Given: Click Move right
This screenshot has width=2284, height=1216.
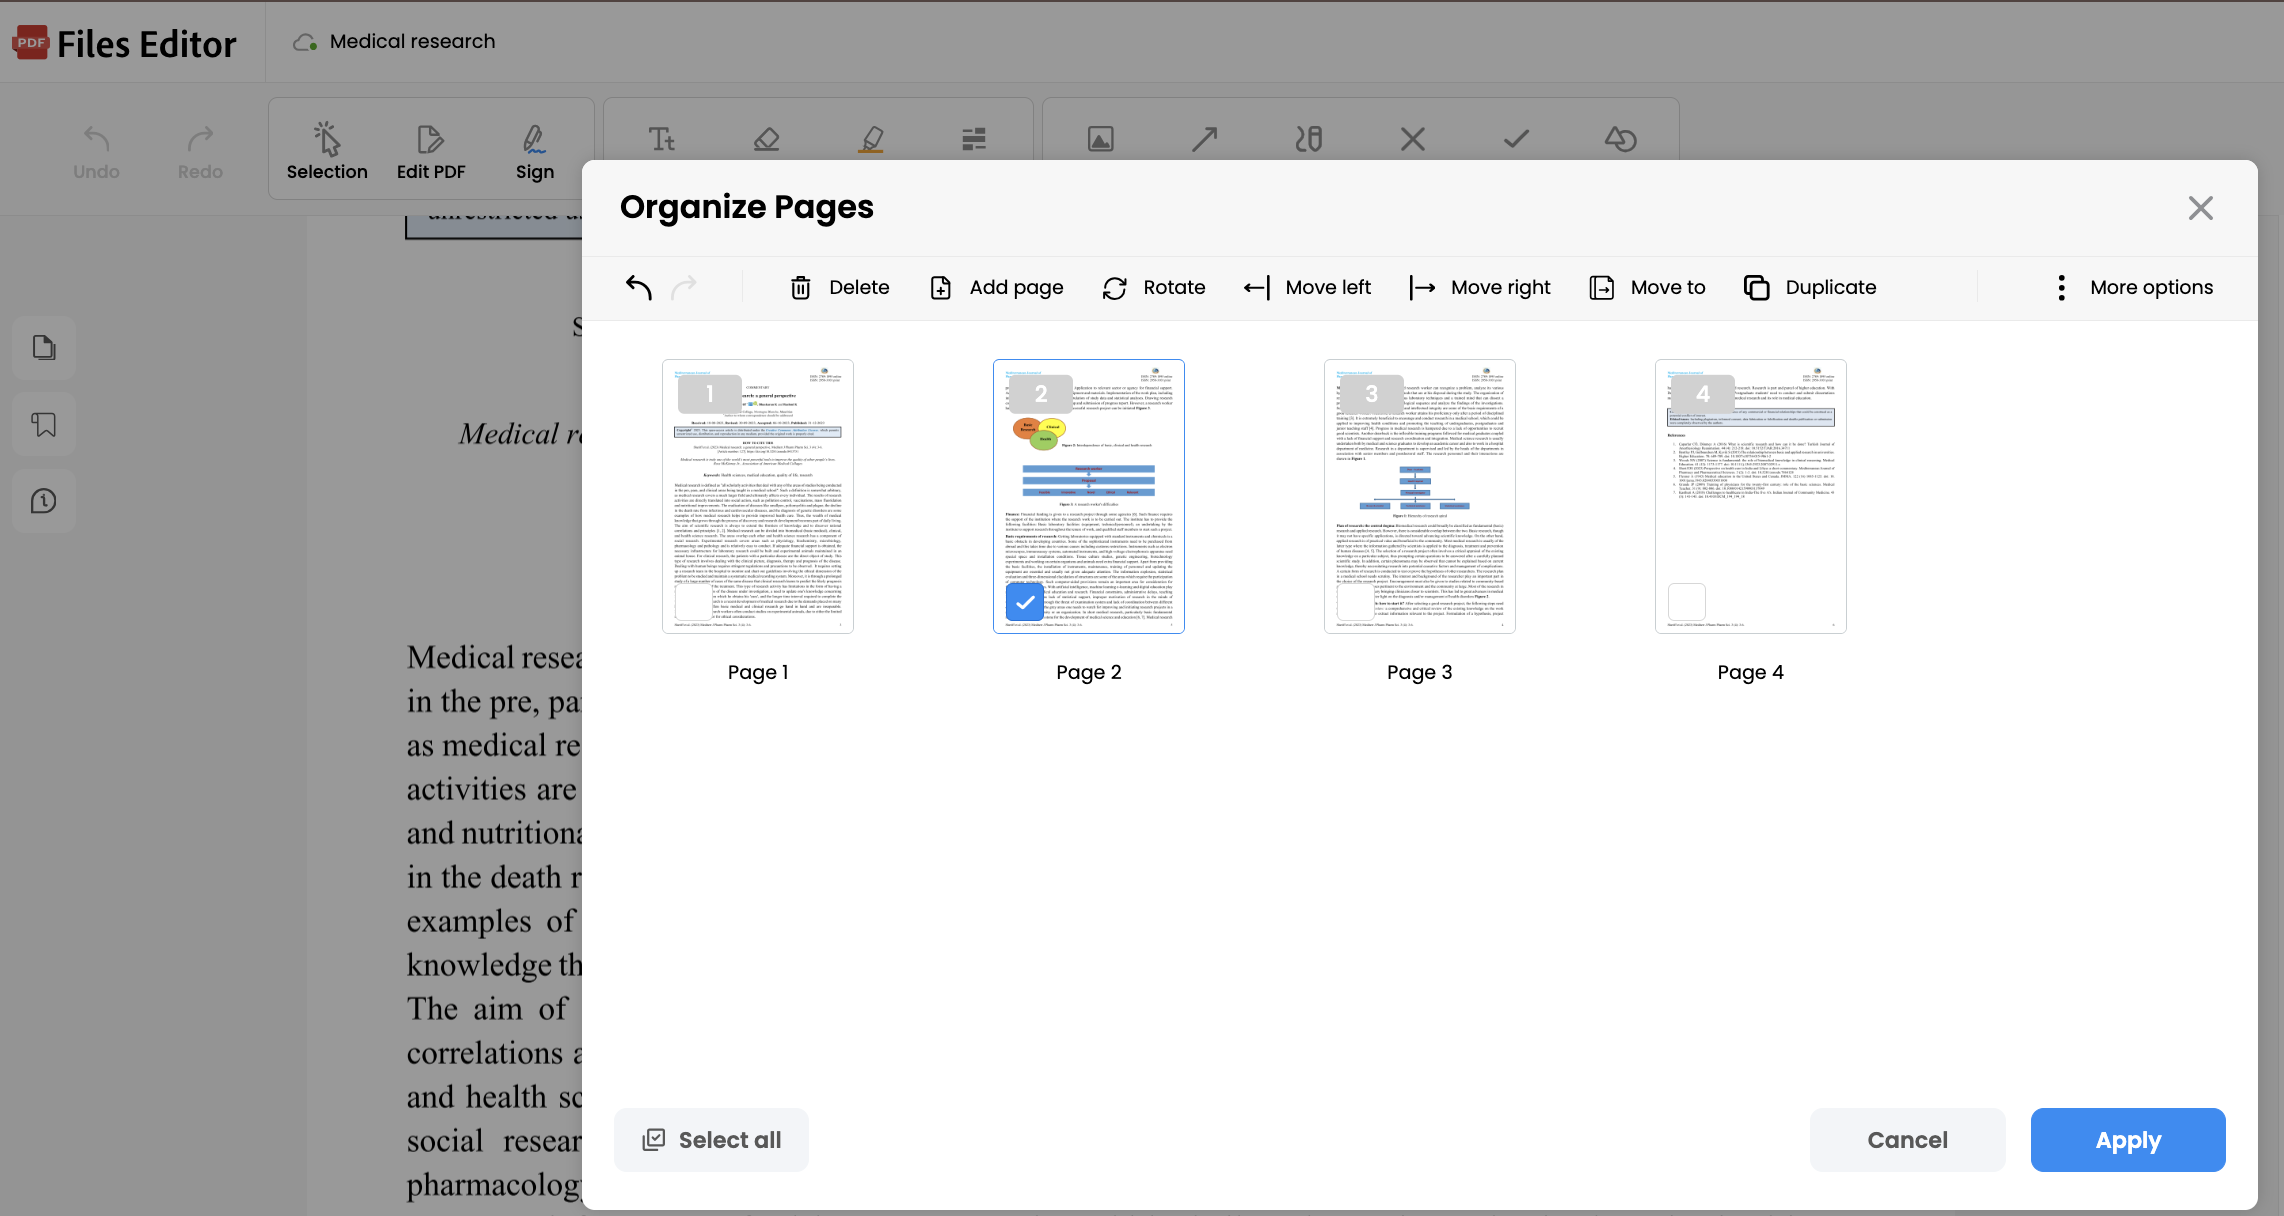Looking at the screenshot, I should 1479,288.
